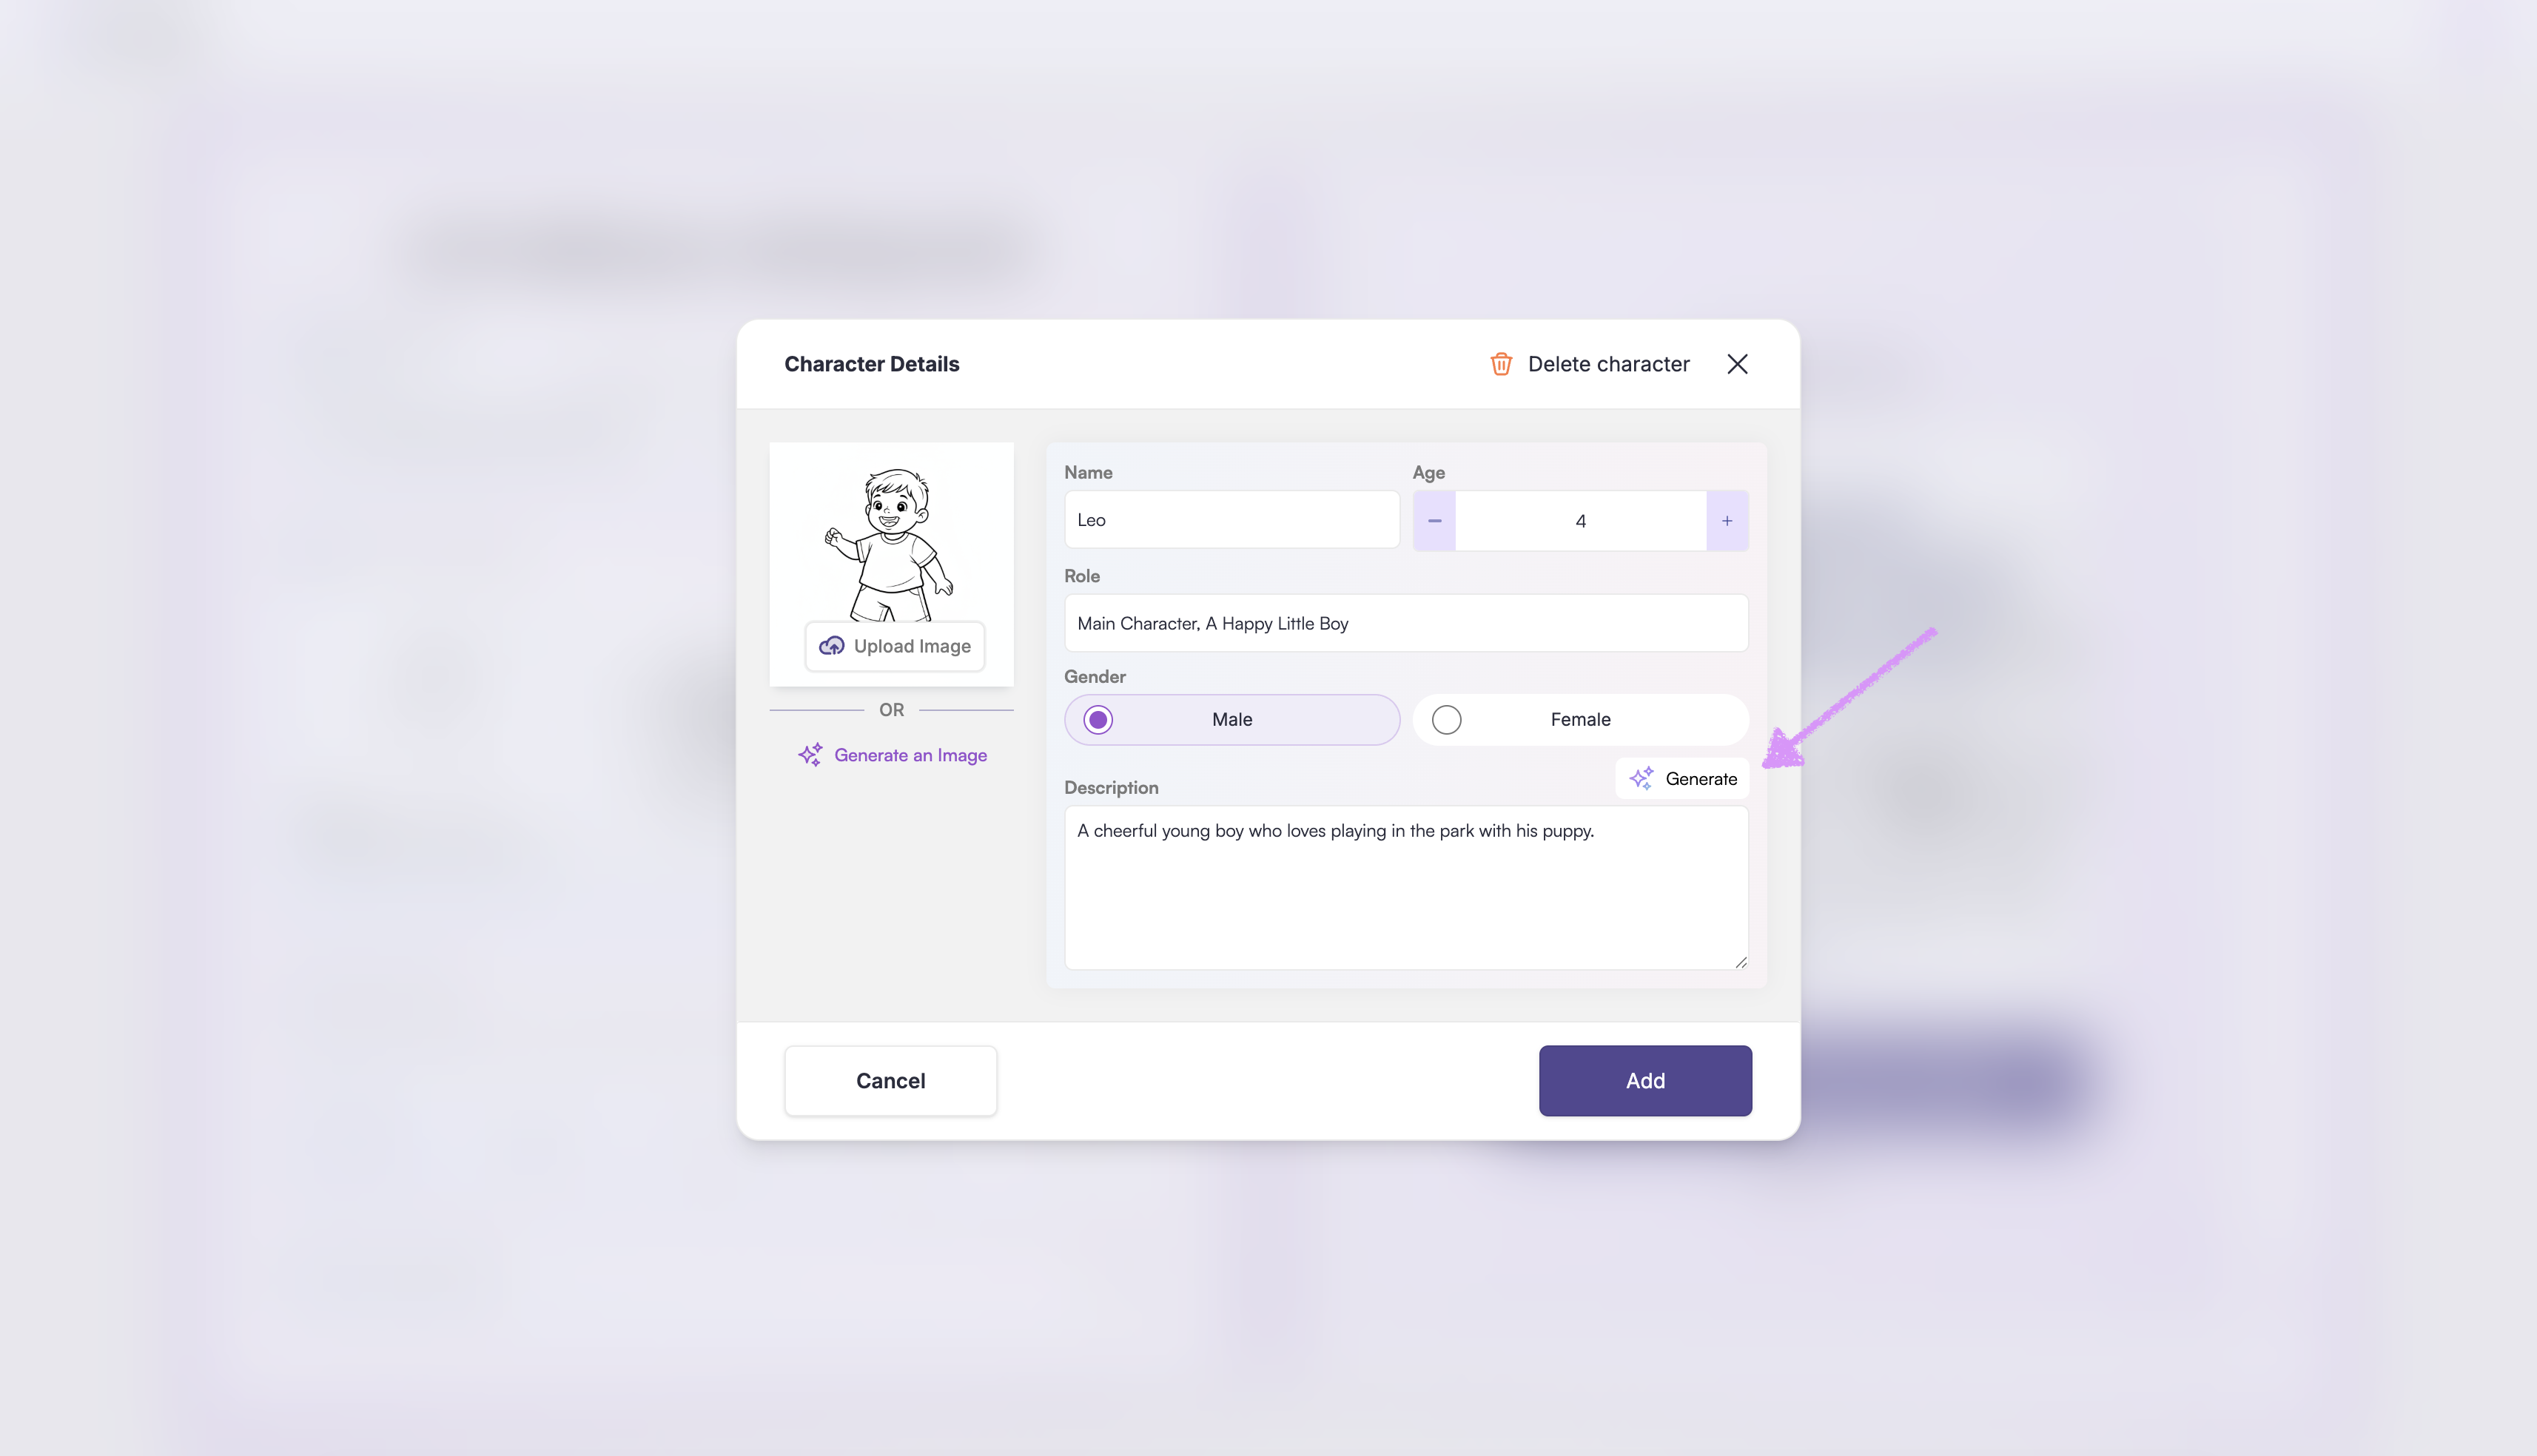Close the Character Details dialog

tap(1737, 364)
